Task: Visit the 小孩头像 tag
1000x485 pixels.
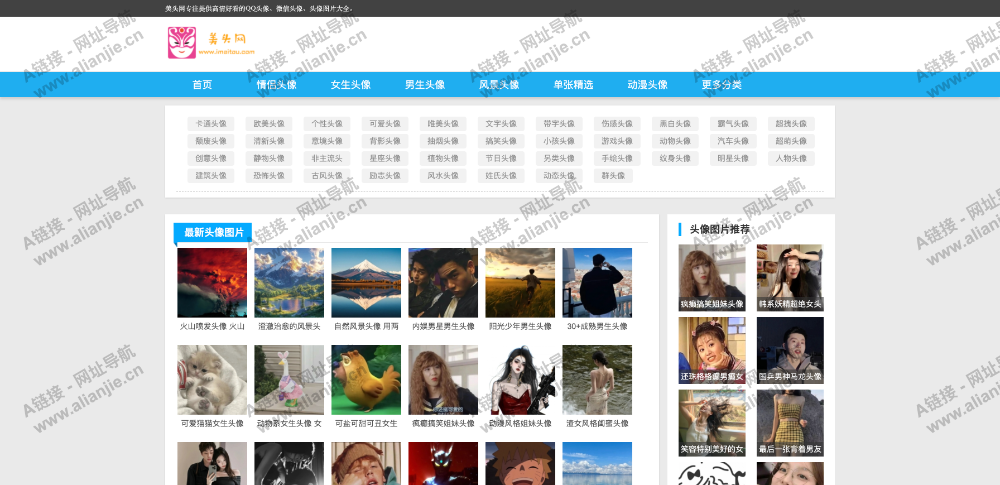Action: (559, 141)
